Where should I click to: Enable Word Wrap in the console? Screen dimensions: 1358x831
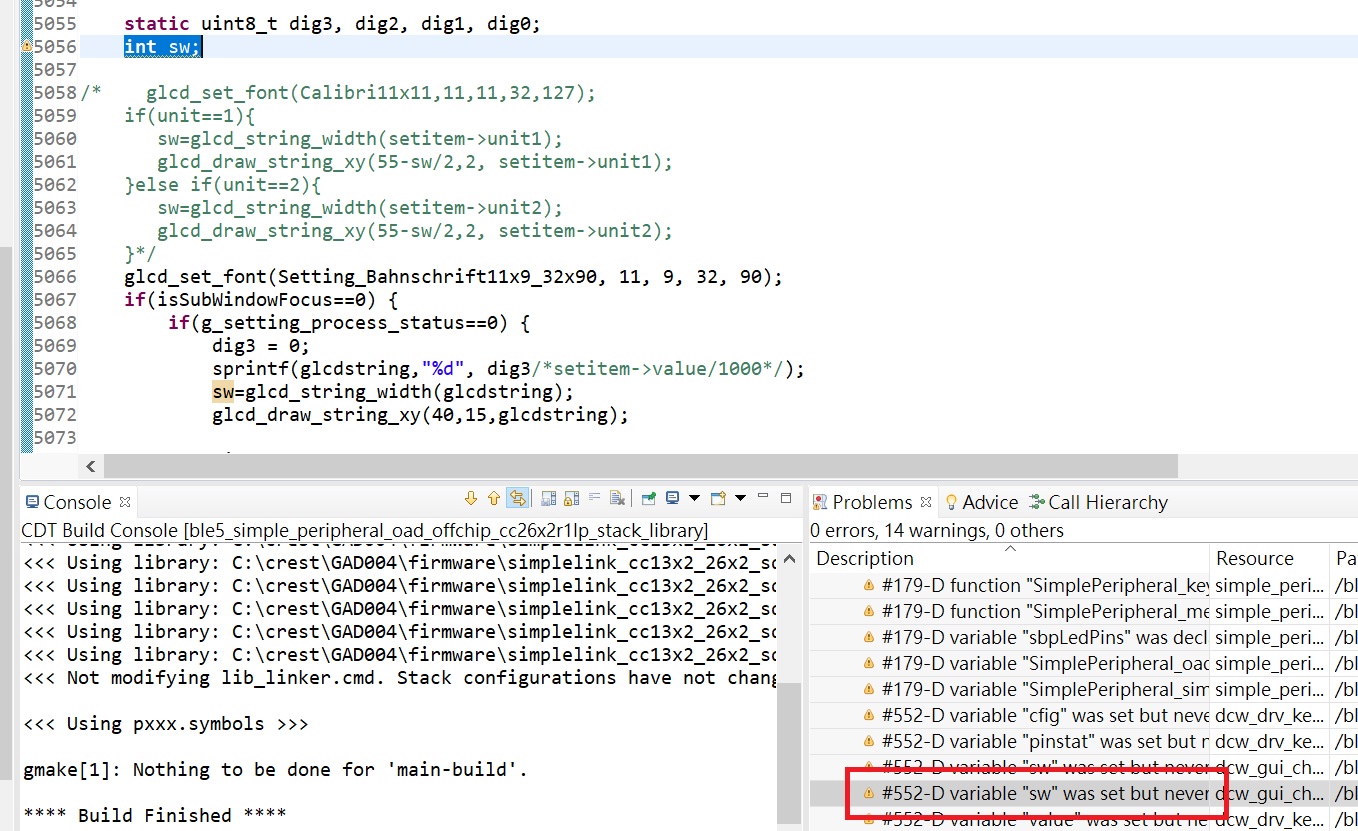(x=594, y=498)
